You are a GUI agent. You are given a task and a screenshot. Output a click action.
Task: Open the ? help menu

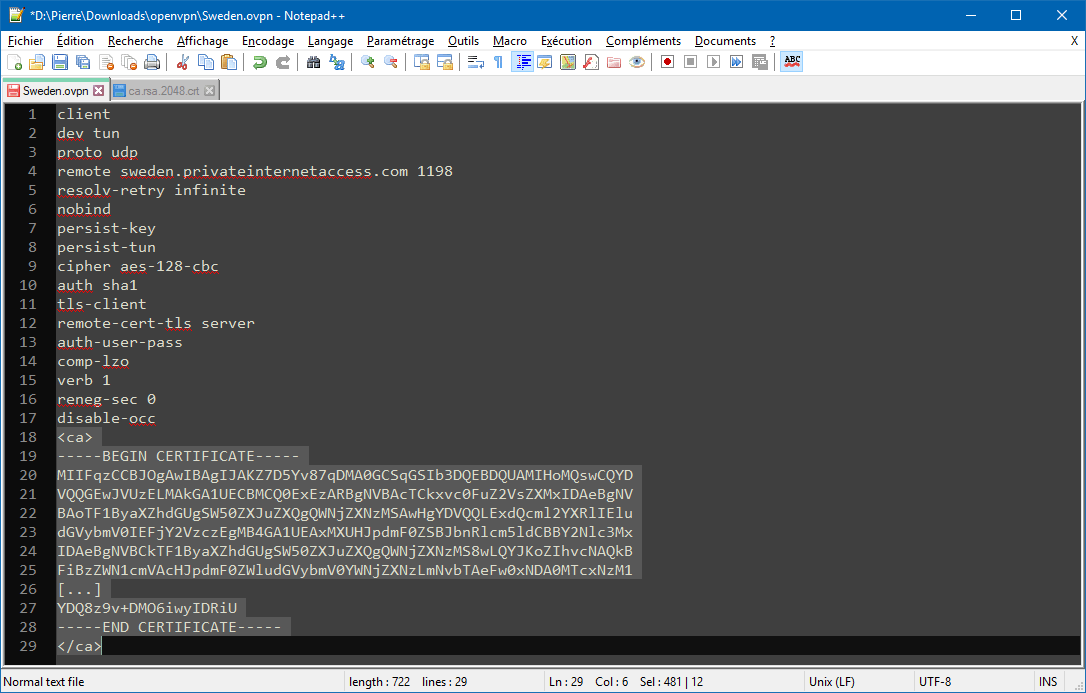772,41
